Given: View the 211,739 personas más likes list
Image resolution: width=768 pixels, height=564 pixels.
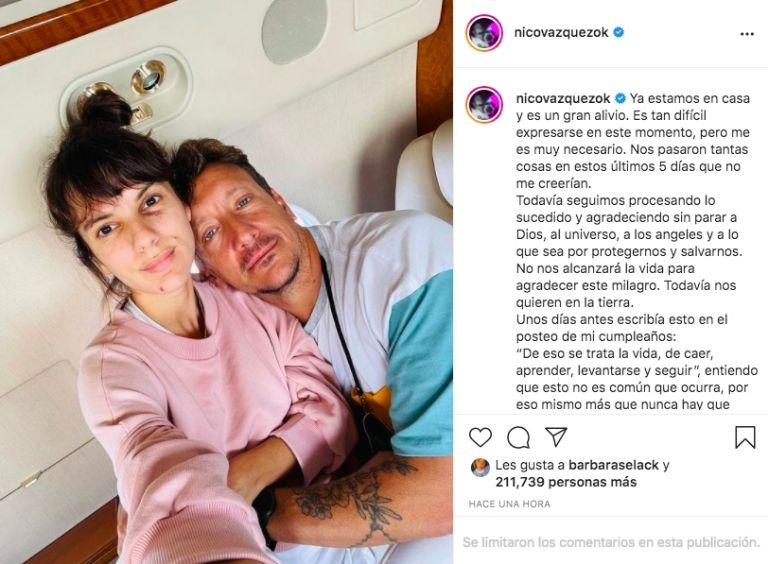Looking at the screenshot, I should tap(566, 482).
